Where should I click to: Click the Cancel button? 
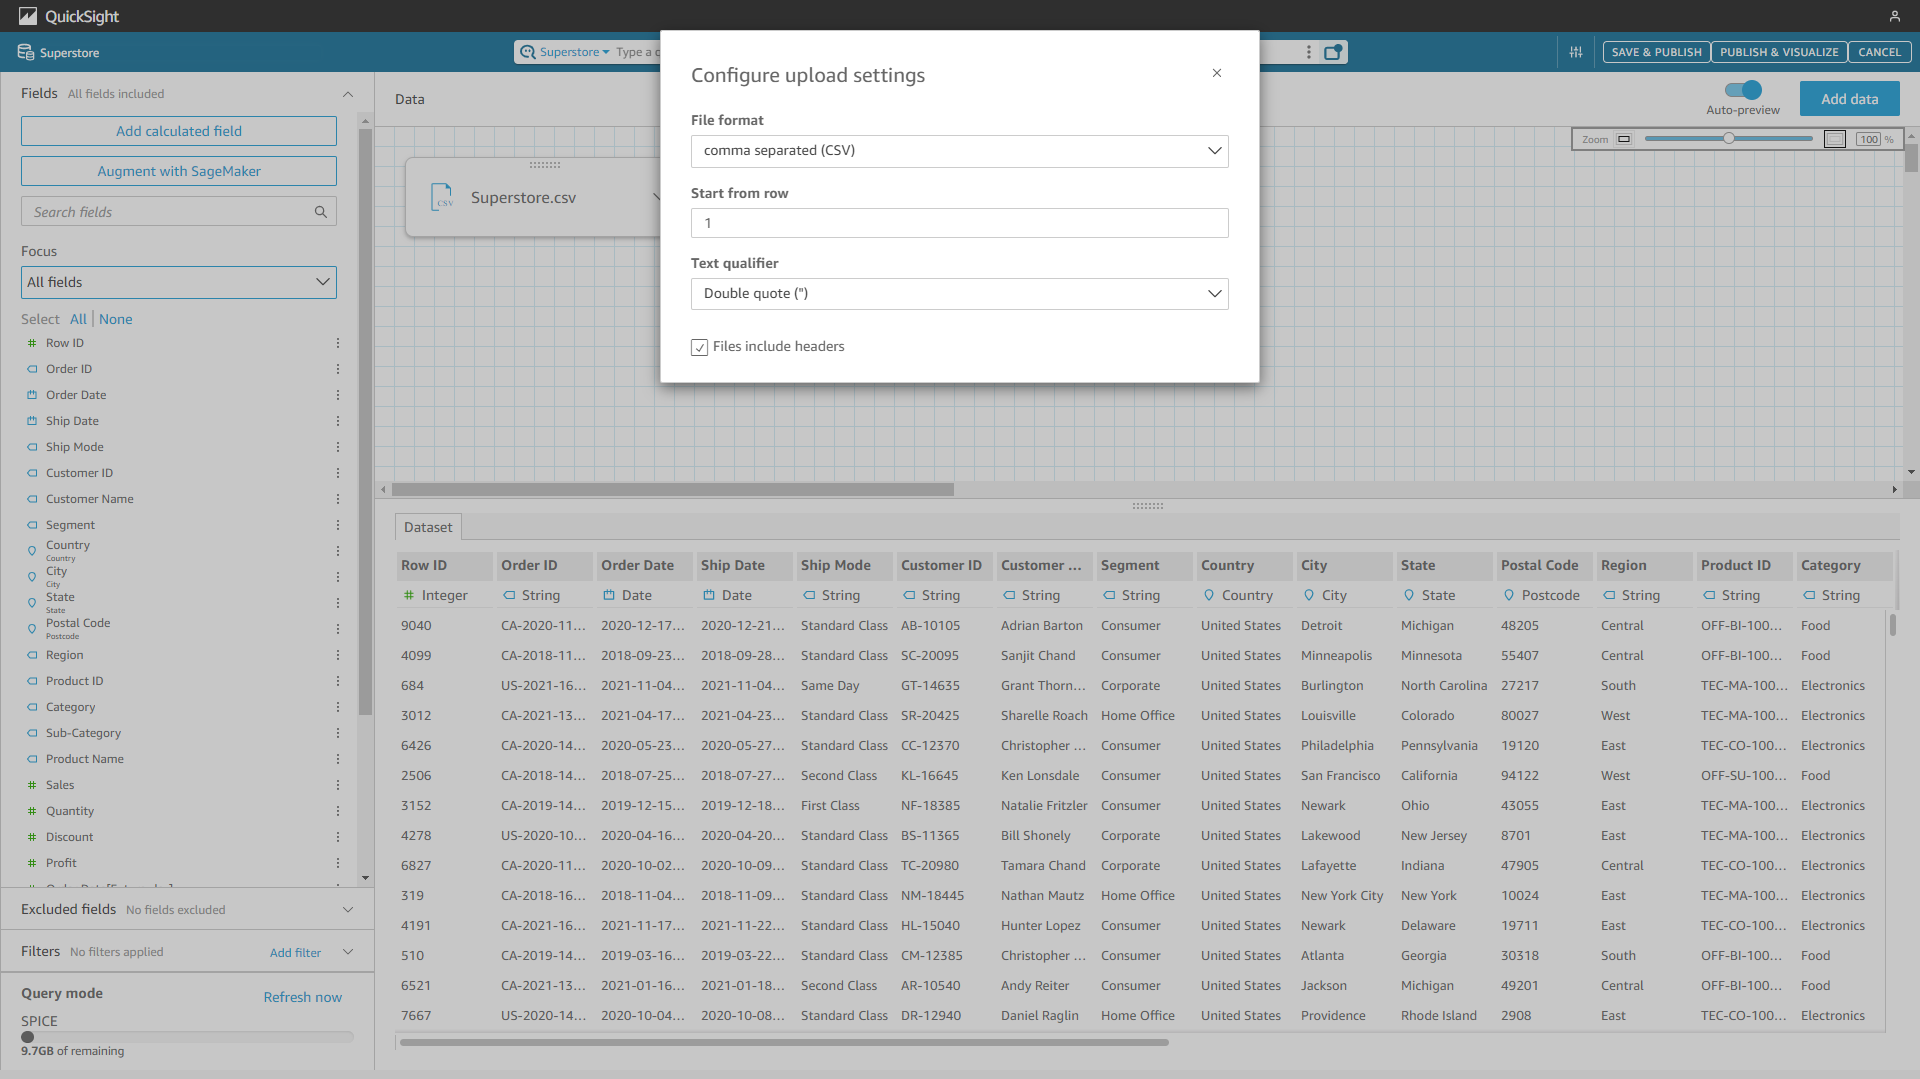pyautogui.click(x=1879, y=52)
